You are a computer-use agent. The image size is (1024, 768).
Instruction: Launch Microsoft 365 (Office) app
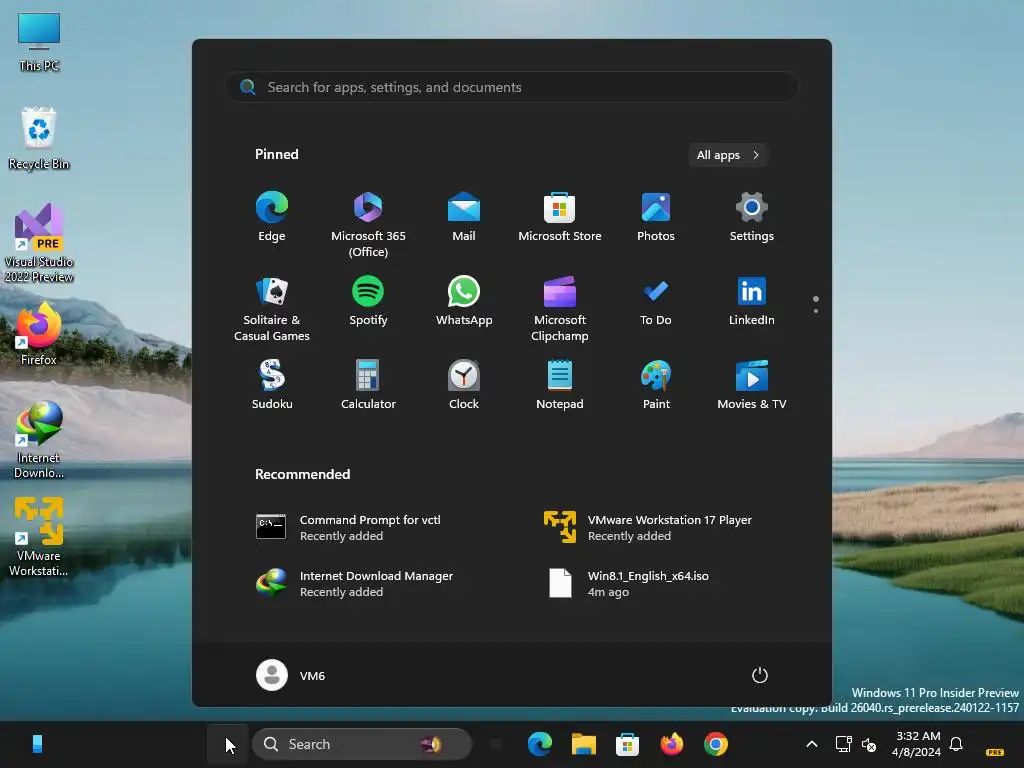[x=368, y=225]
